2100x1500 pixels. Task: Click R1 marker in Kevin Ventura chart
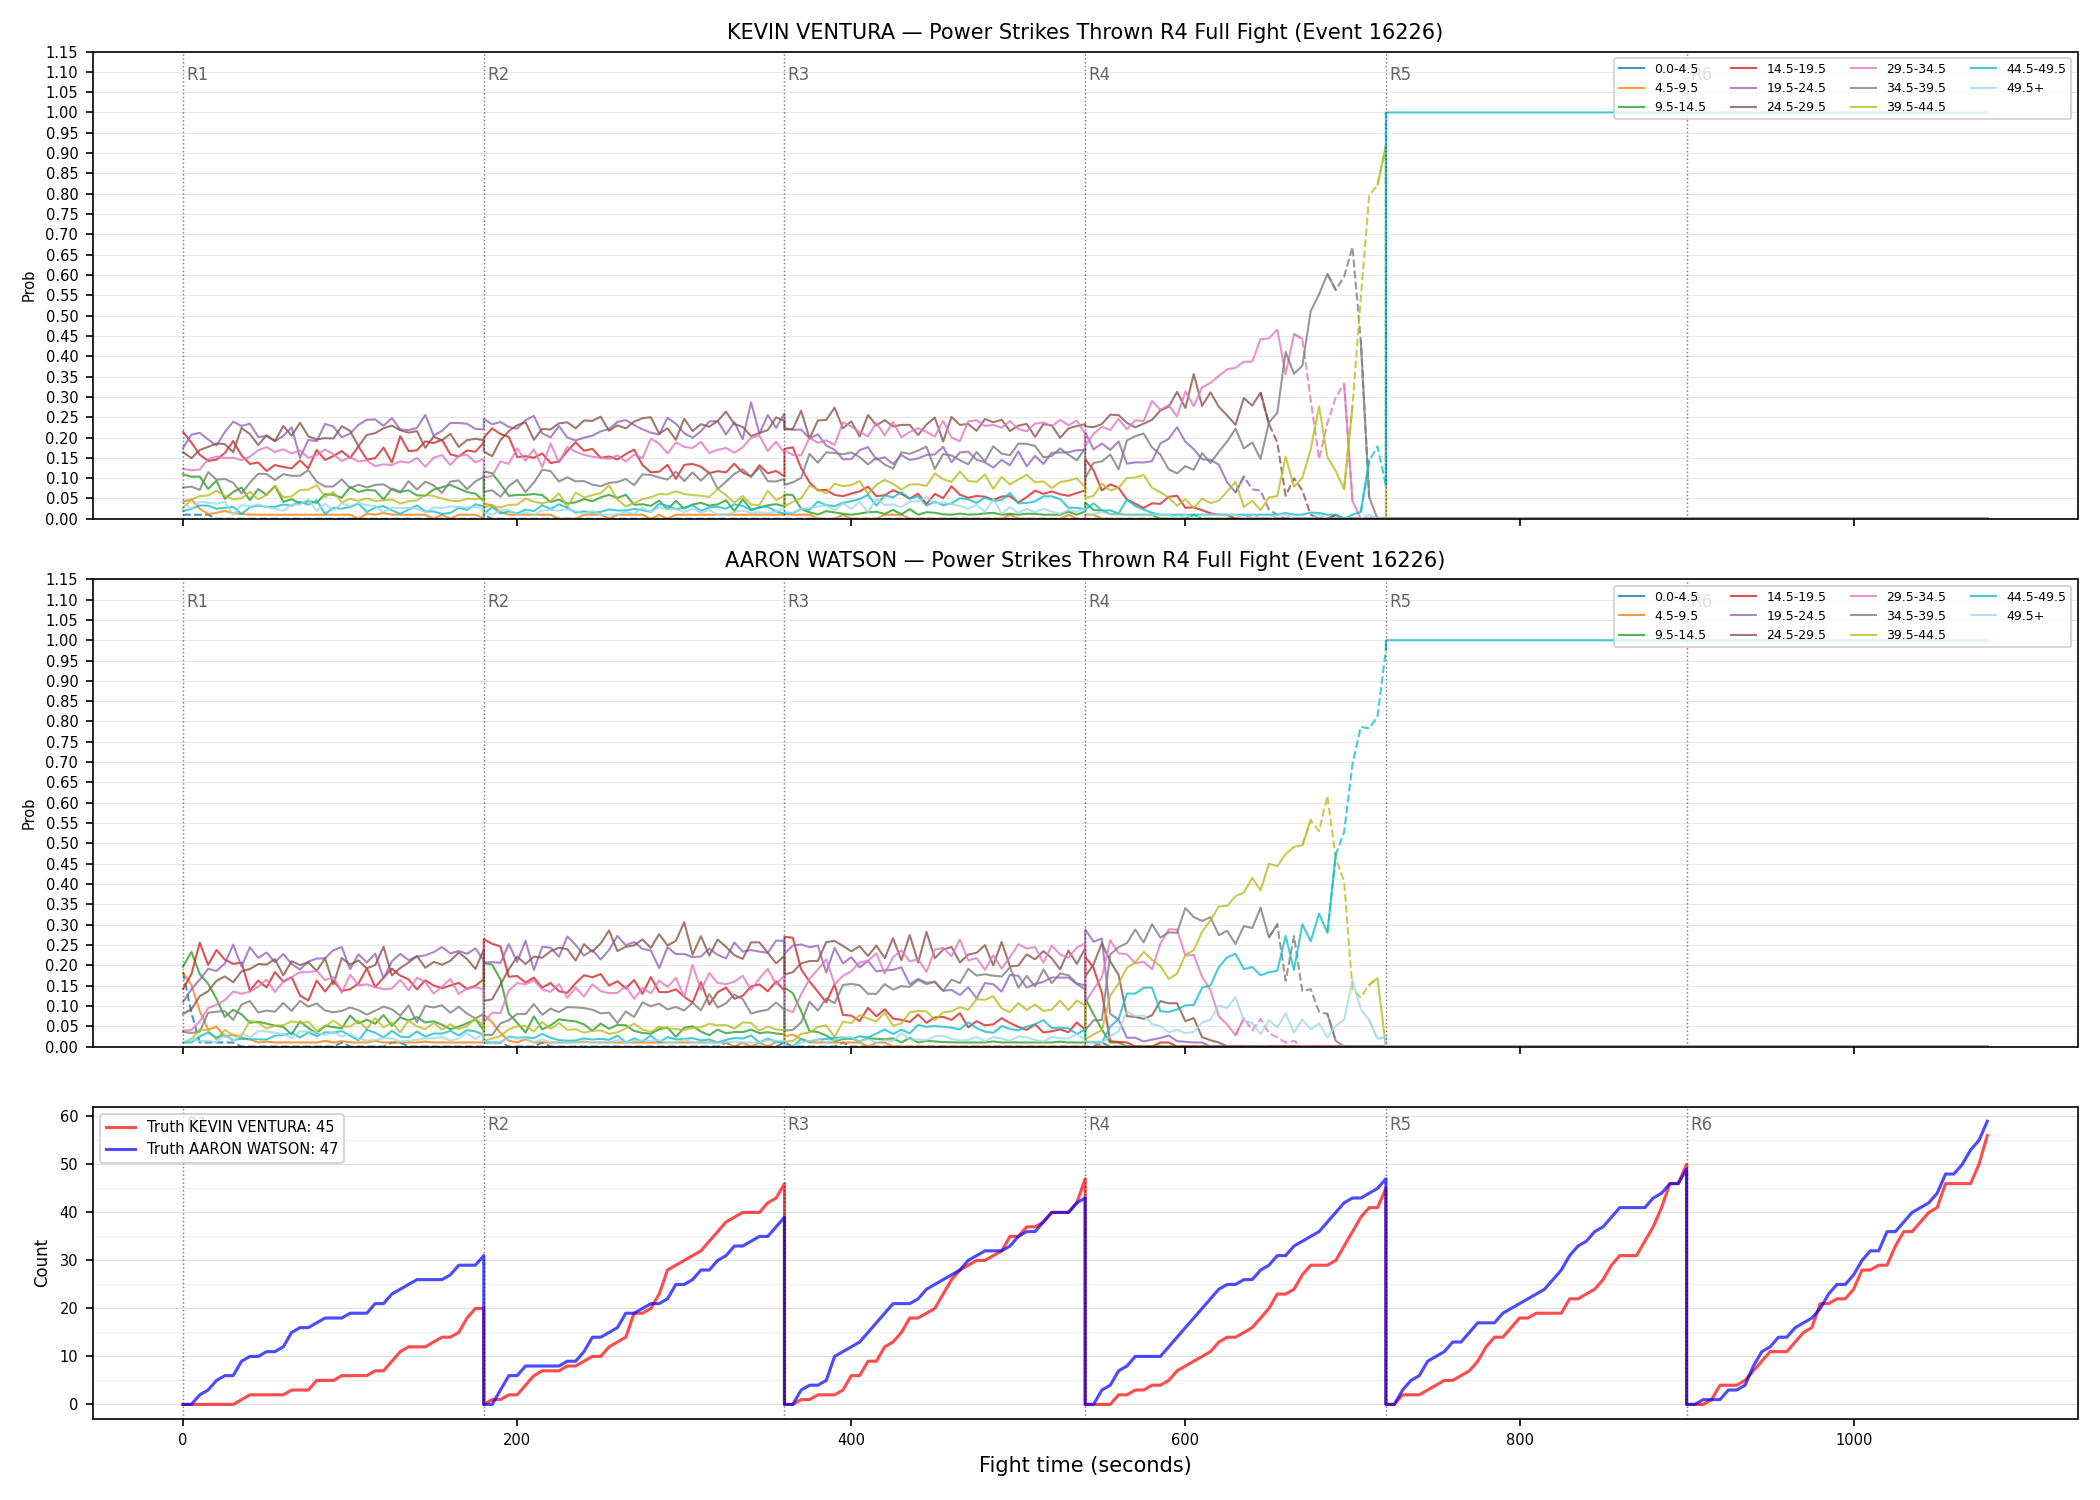click(x=197, y=74)
